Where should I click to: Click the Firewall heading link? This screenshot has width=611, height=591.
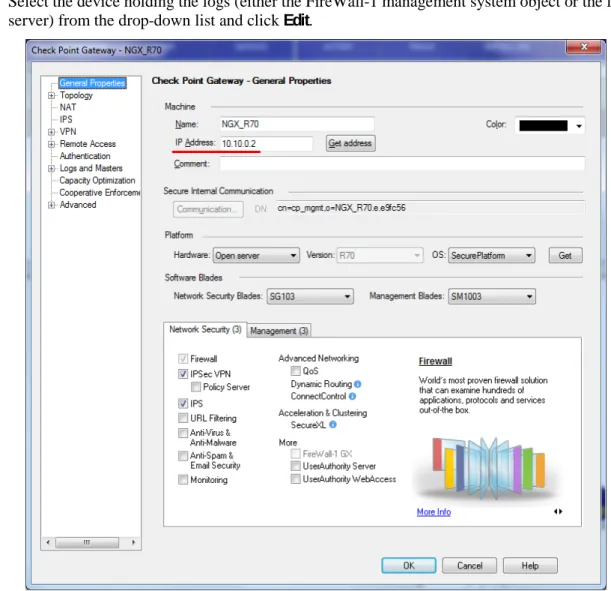435,361
